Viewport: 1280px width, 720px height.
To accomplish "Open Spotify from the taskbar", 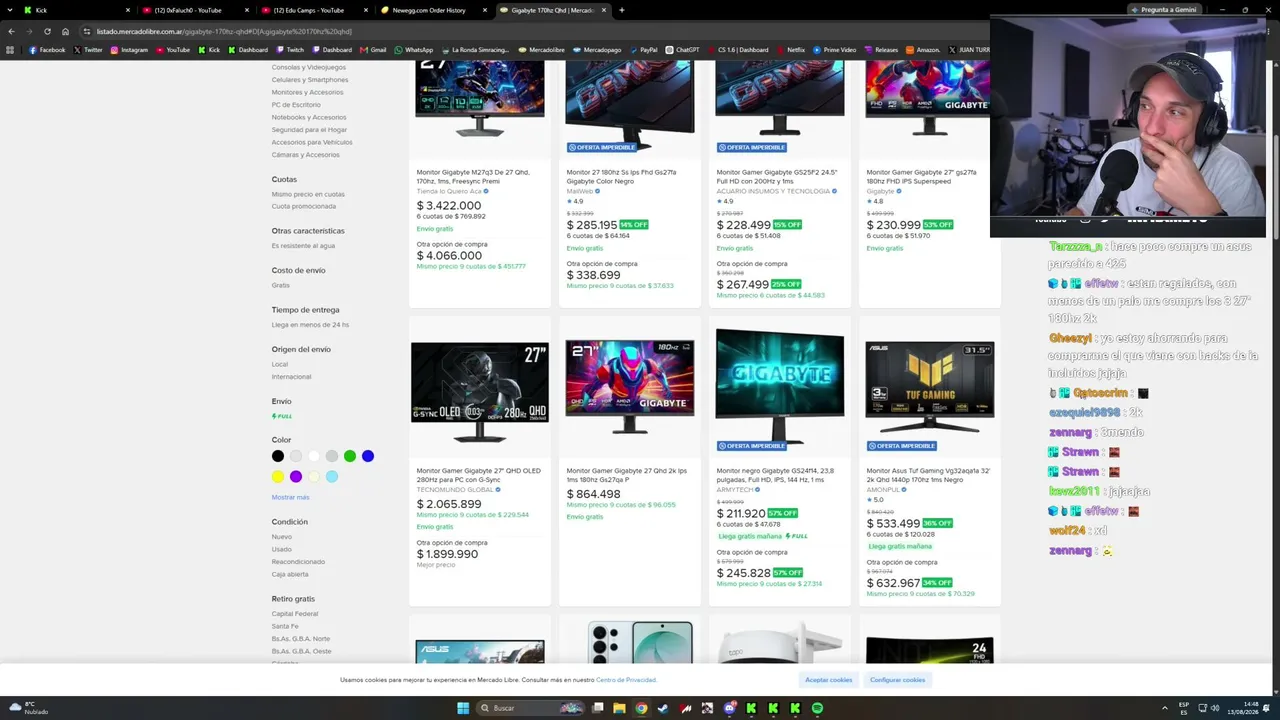I will click(x=817, y=708).
